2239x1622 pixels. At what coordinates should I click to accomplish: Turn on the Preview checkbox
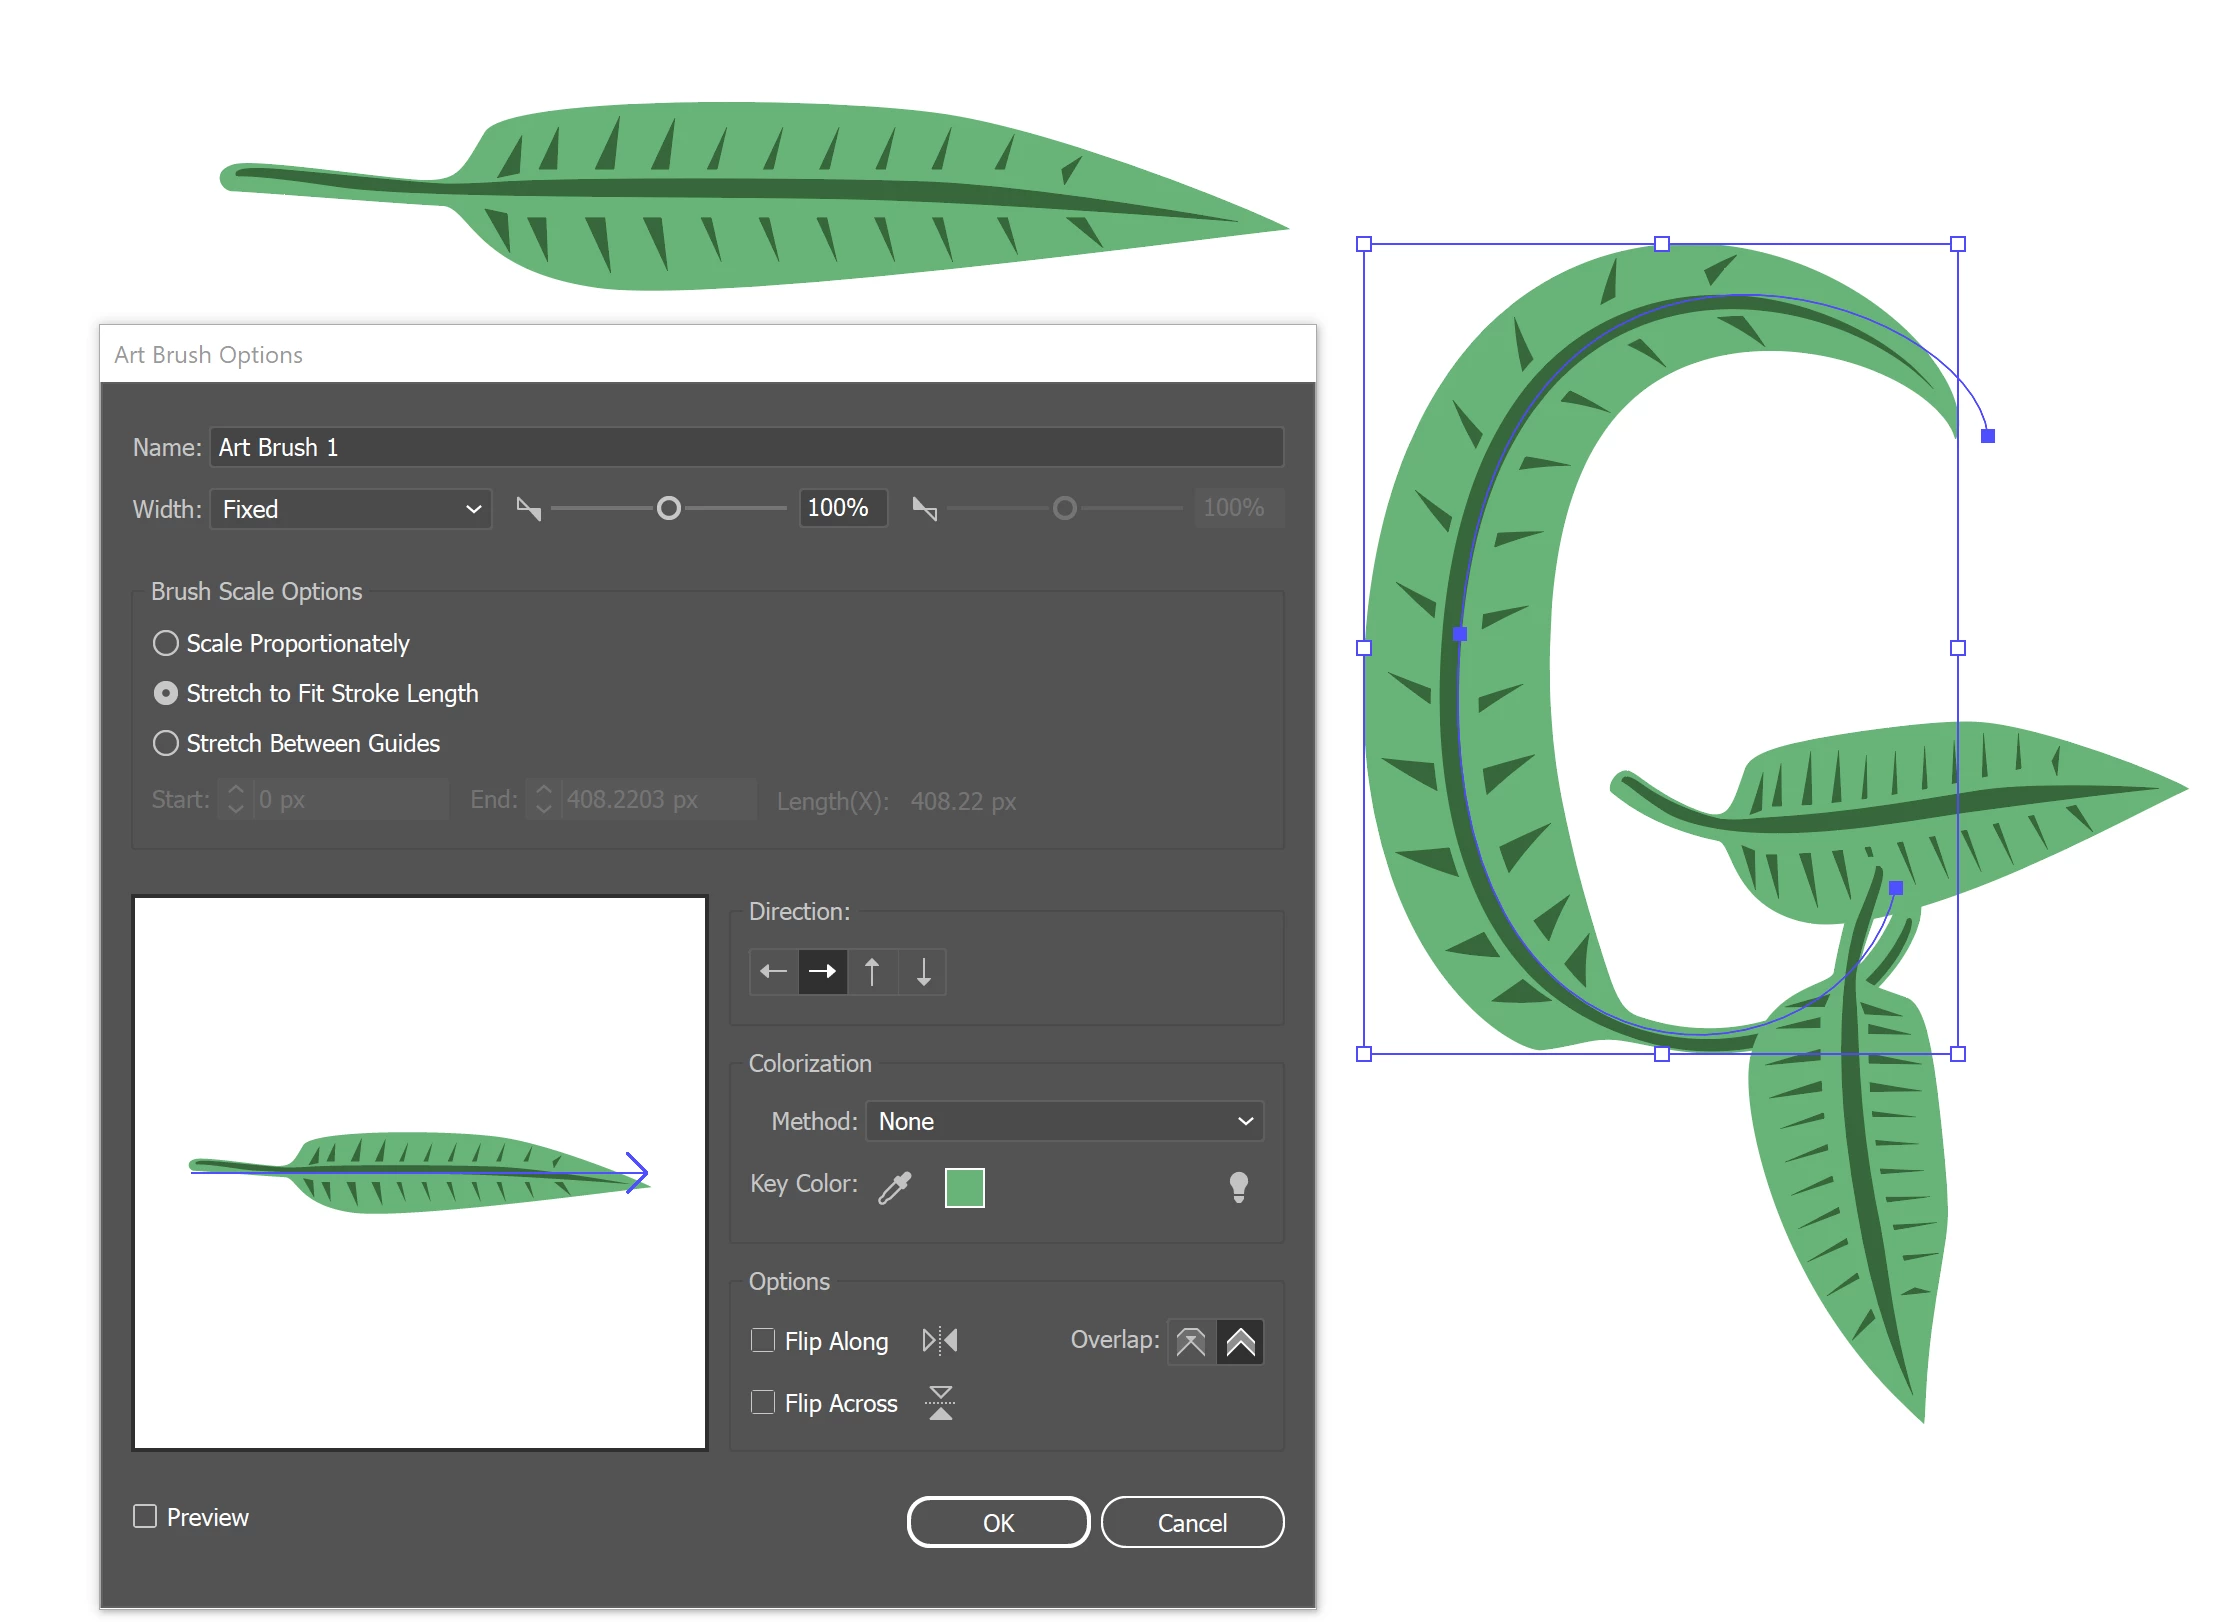click(145, 1516)
